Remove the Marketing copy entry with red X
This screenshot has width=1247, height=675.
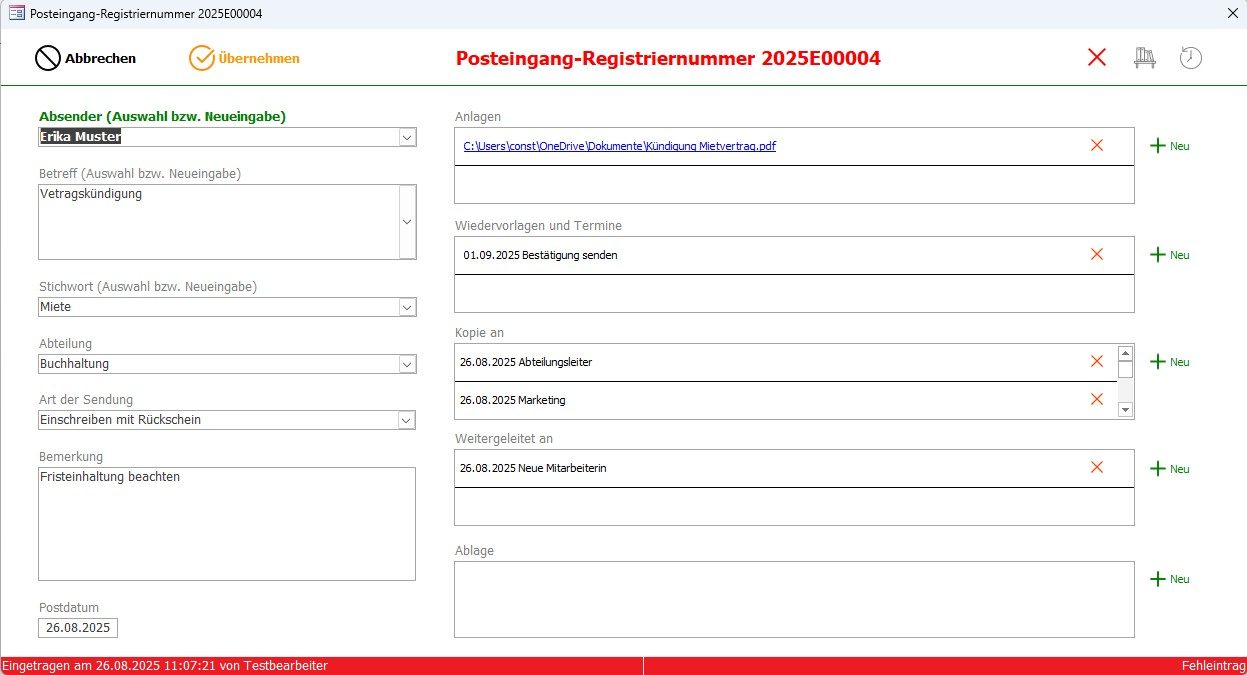1097,399
